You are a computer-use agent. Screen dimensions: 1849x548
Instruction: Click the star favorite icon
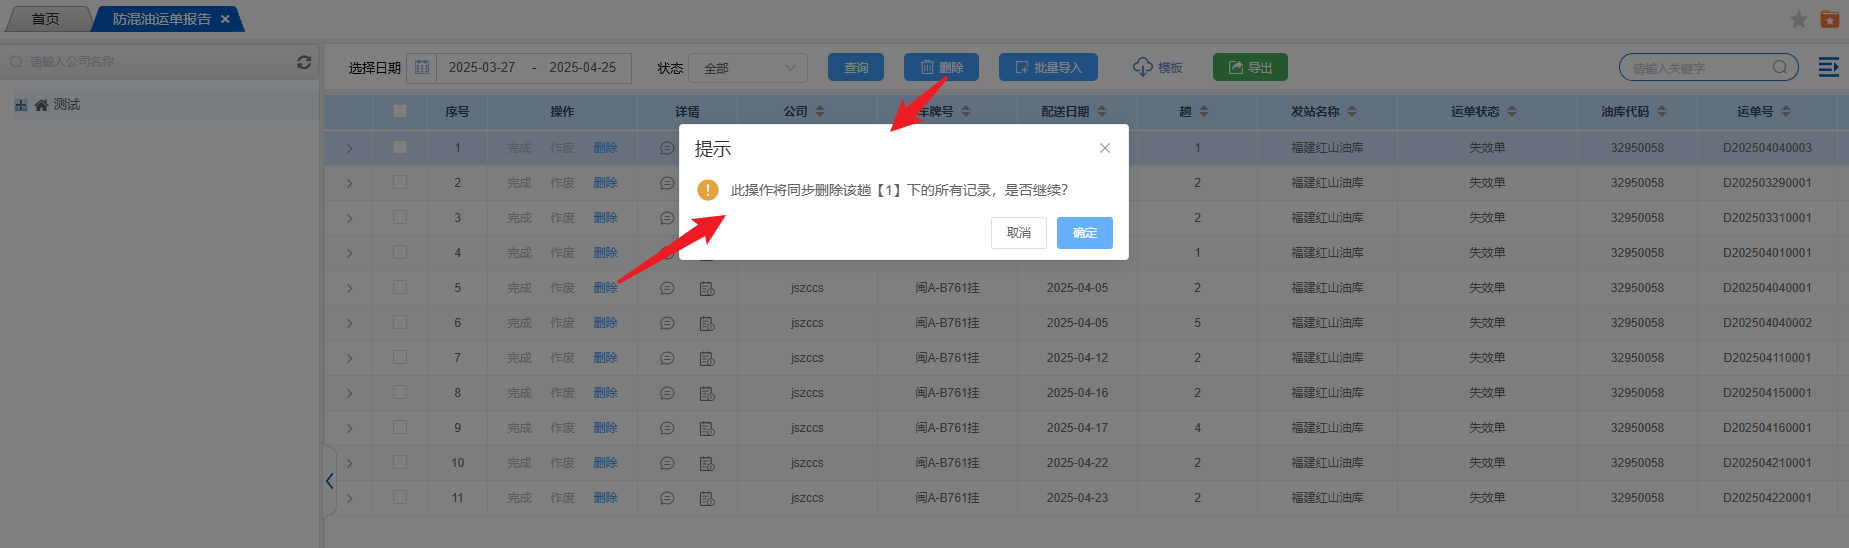coord(1798,20)
